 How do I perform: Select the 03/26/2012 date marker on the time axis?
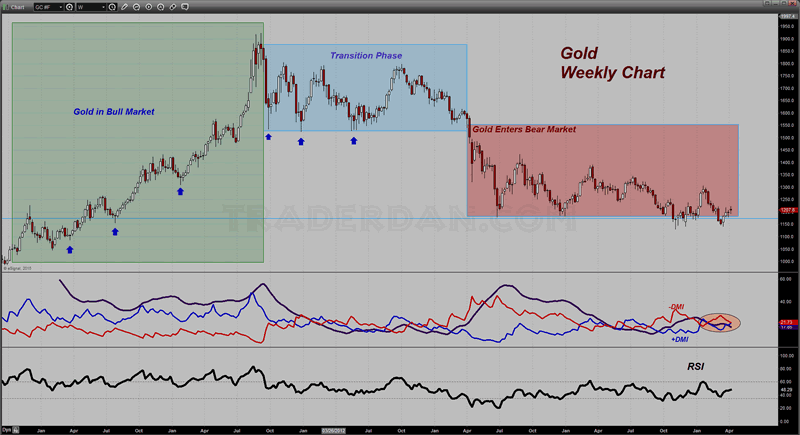(333, 430)
